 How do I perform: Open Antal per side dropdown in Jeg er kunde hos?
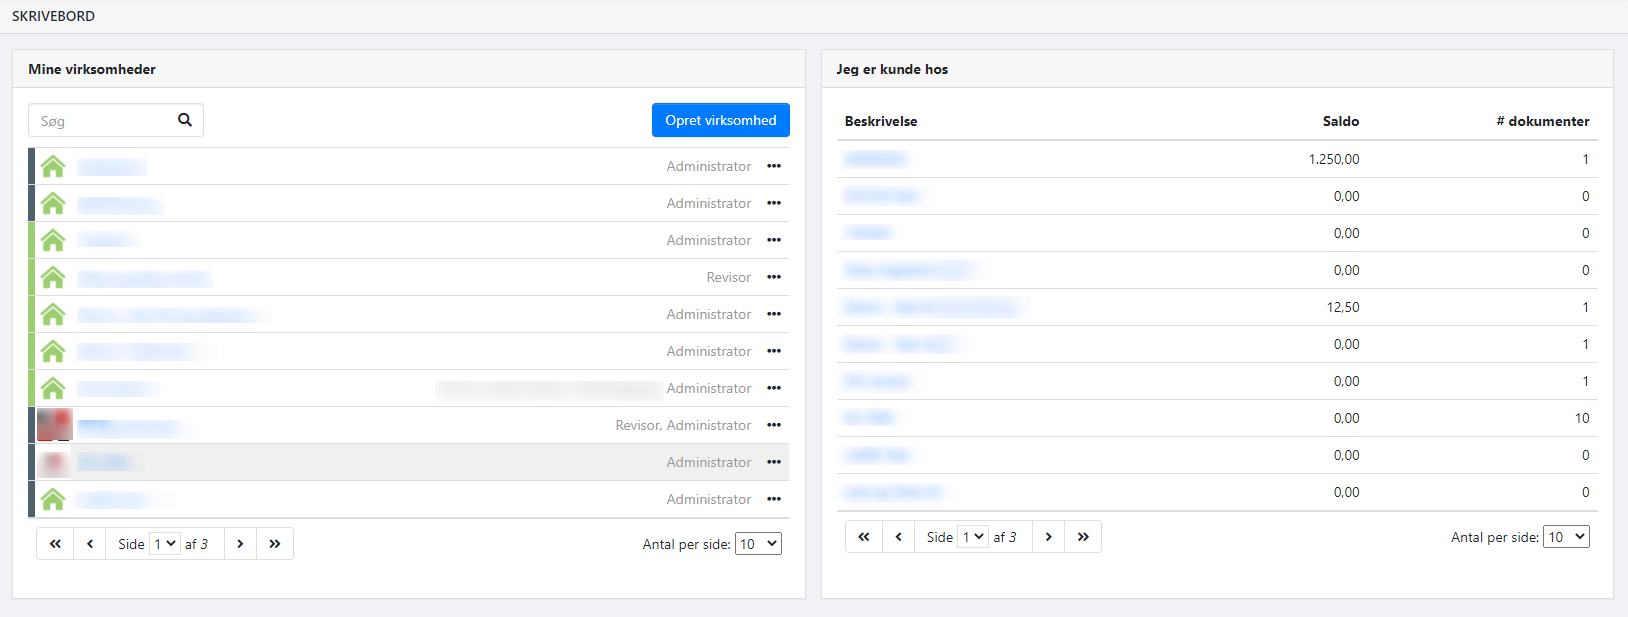pos(1566,537)
